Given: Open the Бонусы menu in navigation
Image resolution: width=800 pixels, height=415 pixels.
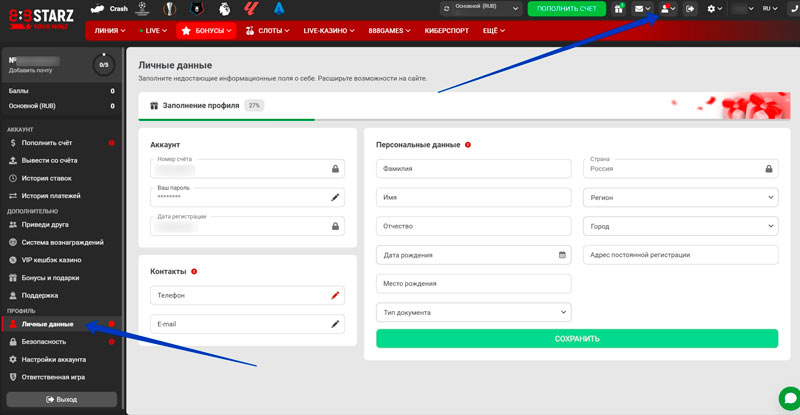Looking at the screenshot, I should [207, 31].
